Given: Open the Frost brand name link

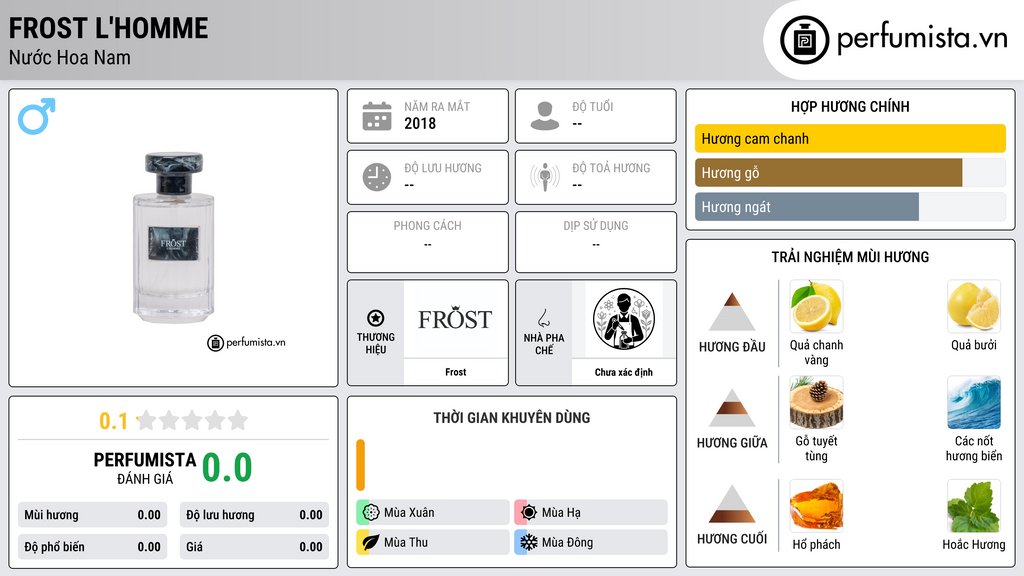Looking at the screenshot, I should coord(455,372).
